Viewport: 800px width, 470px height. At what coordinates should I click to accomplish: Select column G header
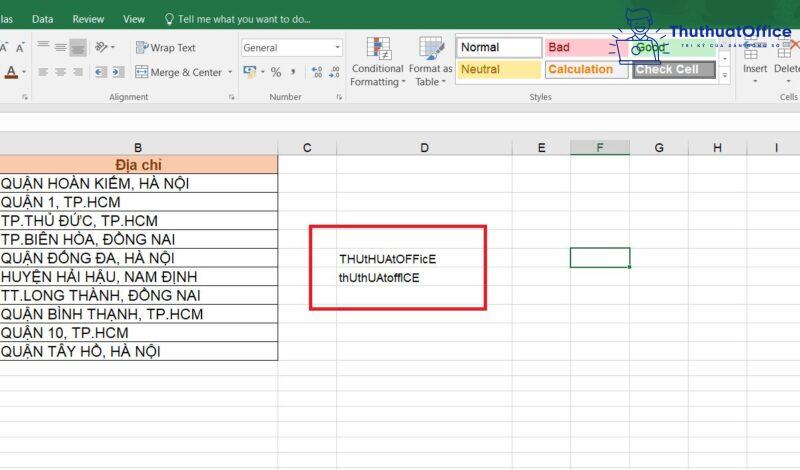tap(659, 147)
